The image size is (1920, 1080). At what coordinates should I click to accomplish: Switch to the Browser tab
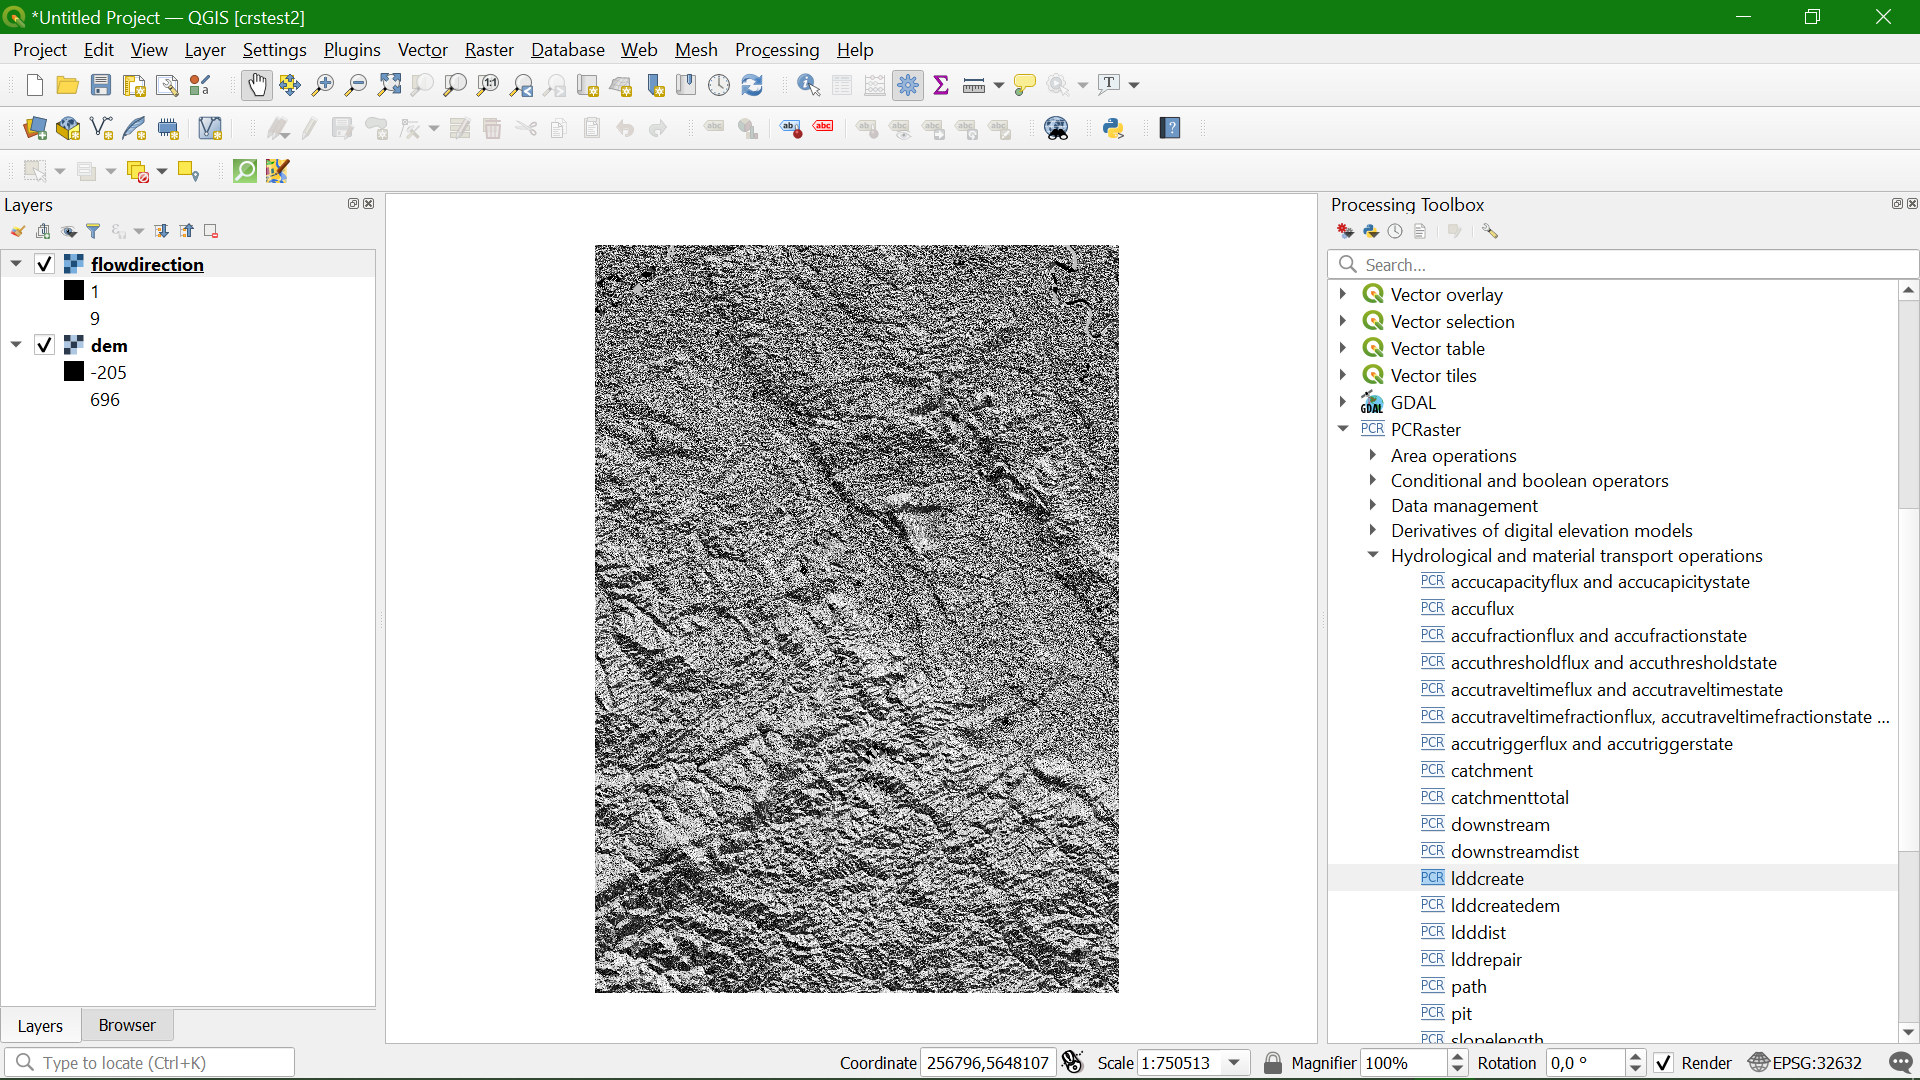pos(126,1025)
